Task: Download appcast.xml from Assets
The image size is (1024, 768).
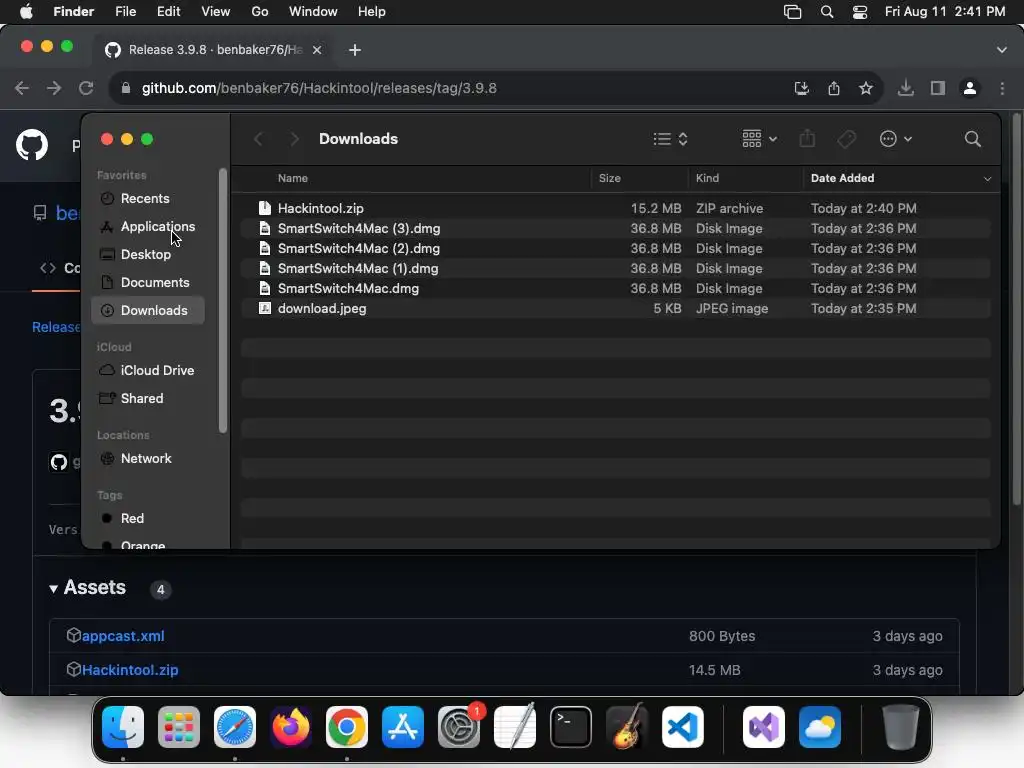Action: coord(123,636)
